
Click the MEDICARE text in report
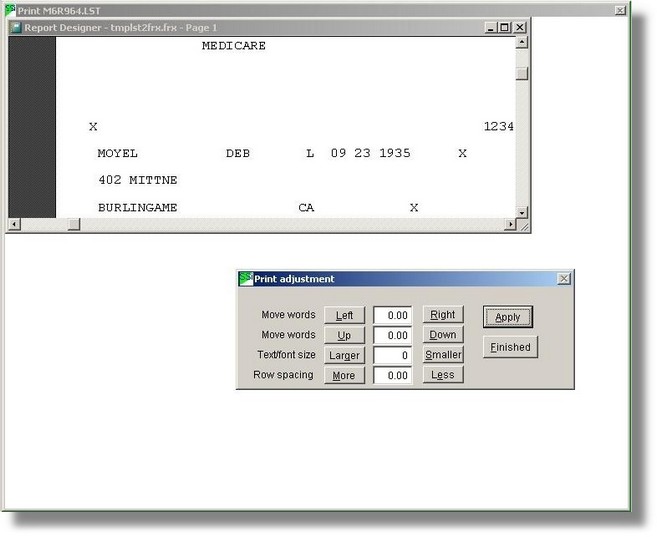coord(234,46)
